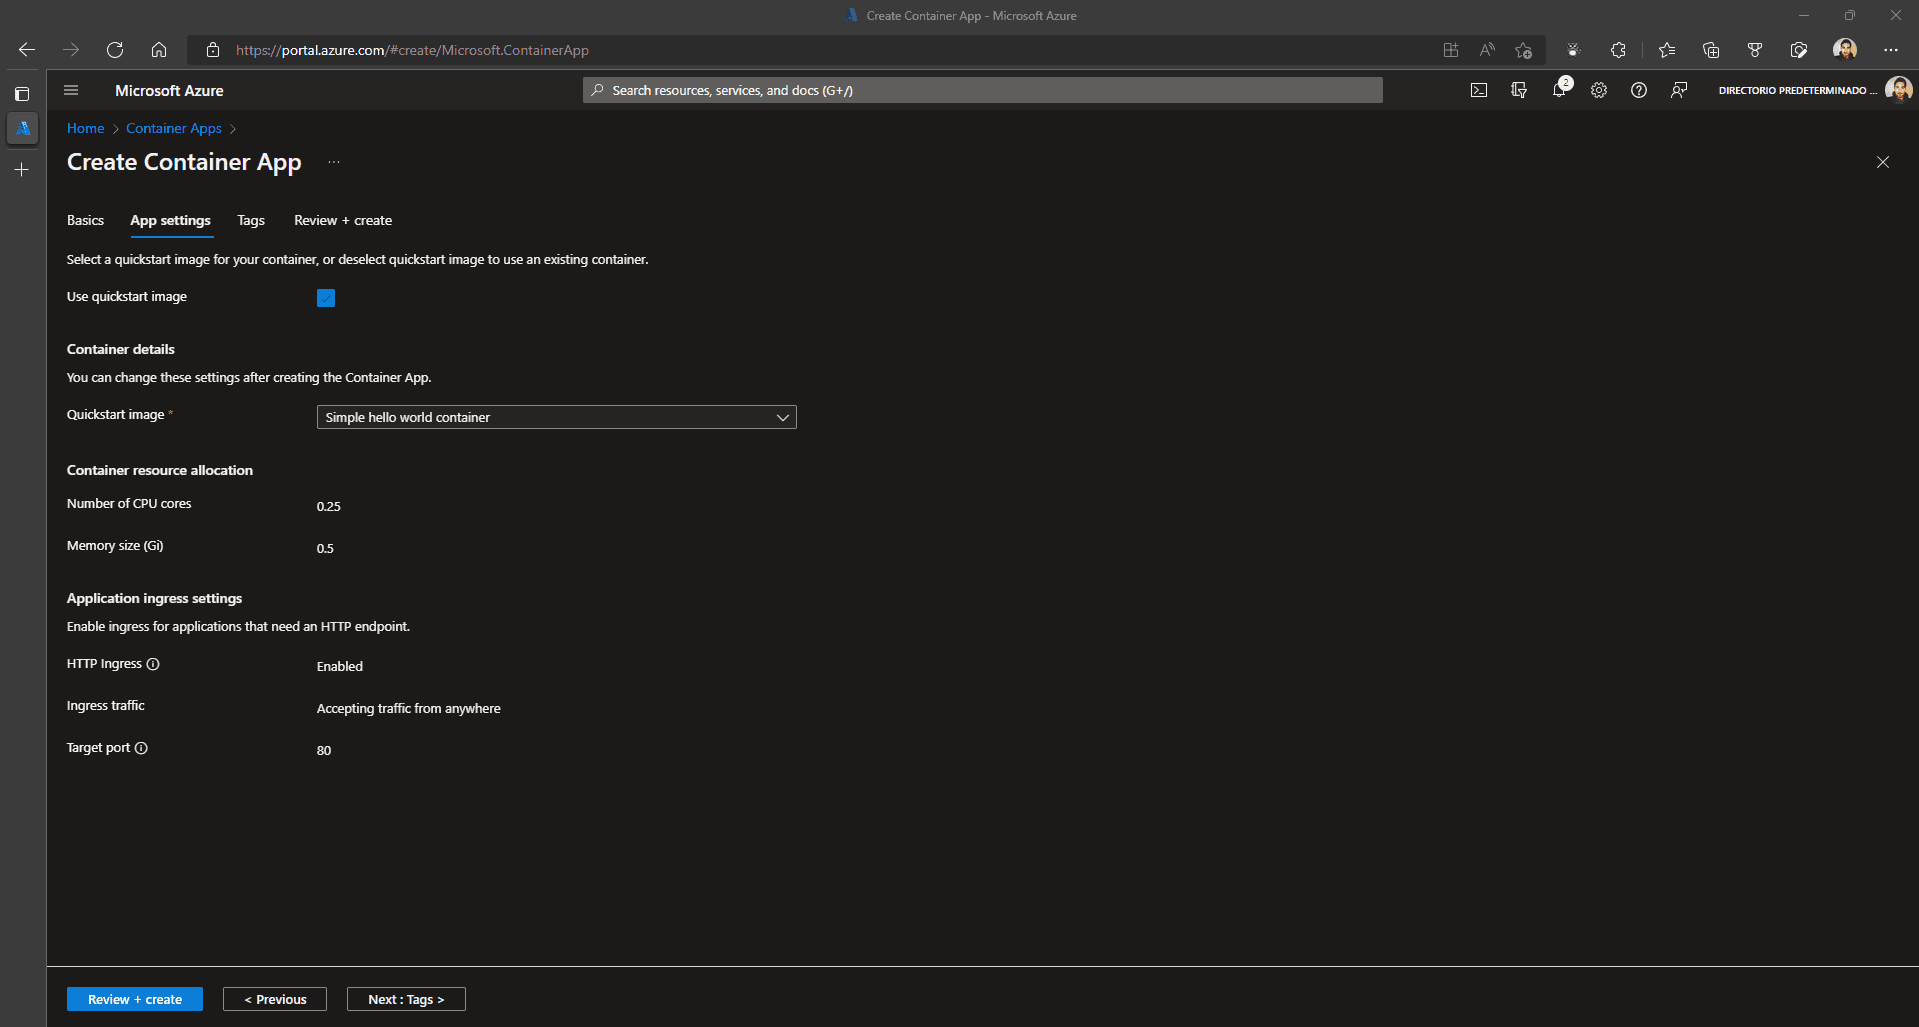
Task: Uncheck Use quickstart image checkbox
Action: 326,298
